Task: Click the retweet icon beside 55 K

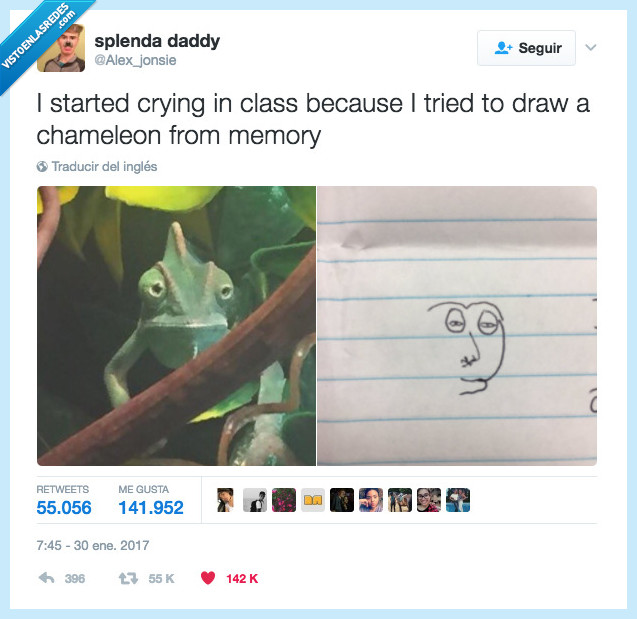Action: (x=128, y=578)
